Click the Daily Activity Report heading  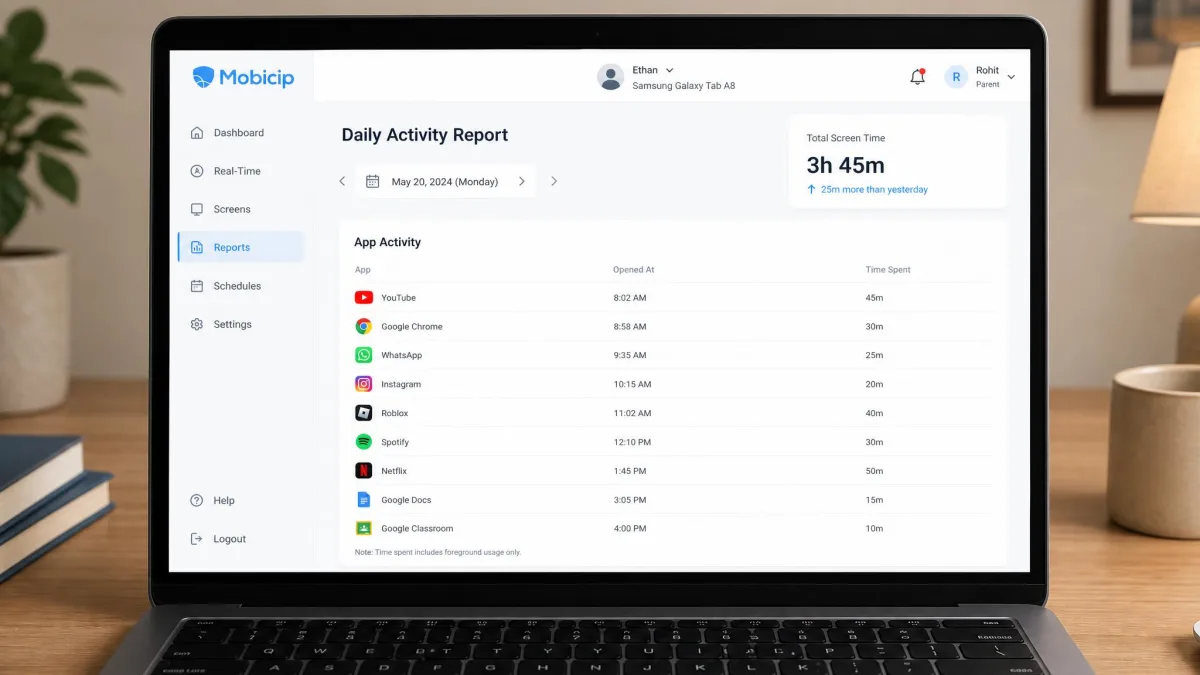coord(425,135)
